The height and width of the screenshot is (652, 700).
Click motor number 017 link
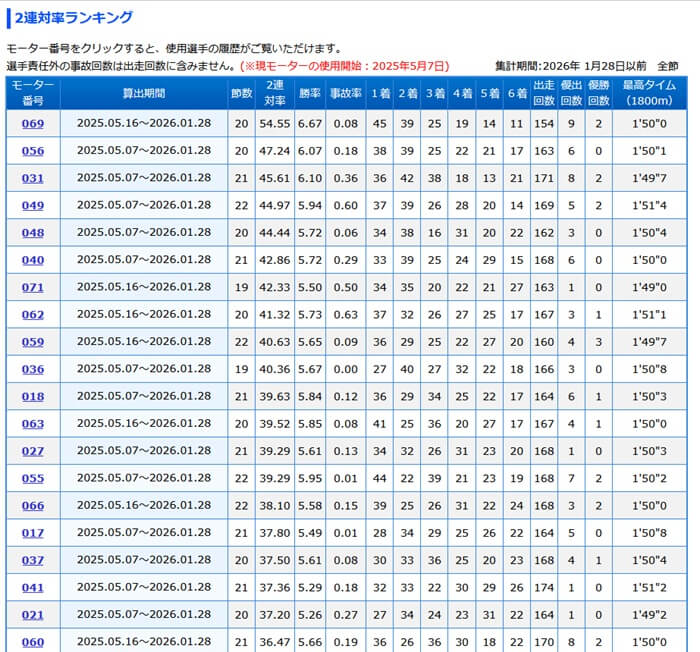pos(33,533)
